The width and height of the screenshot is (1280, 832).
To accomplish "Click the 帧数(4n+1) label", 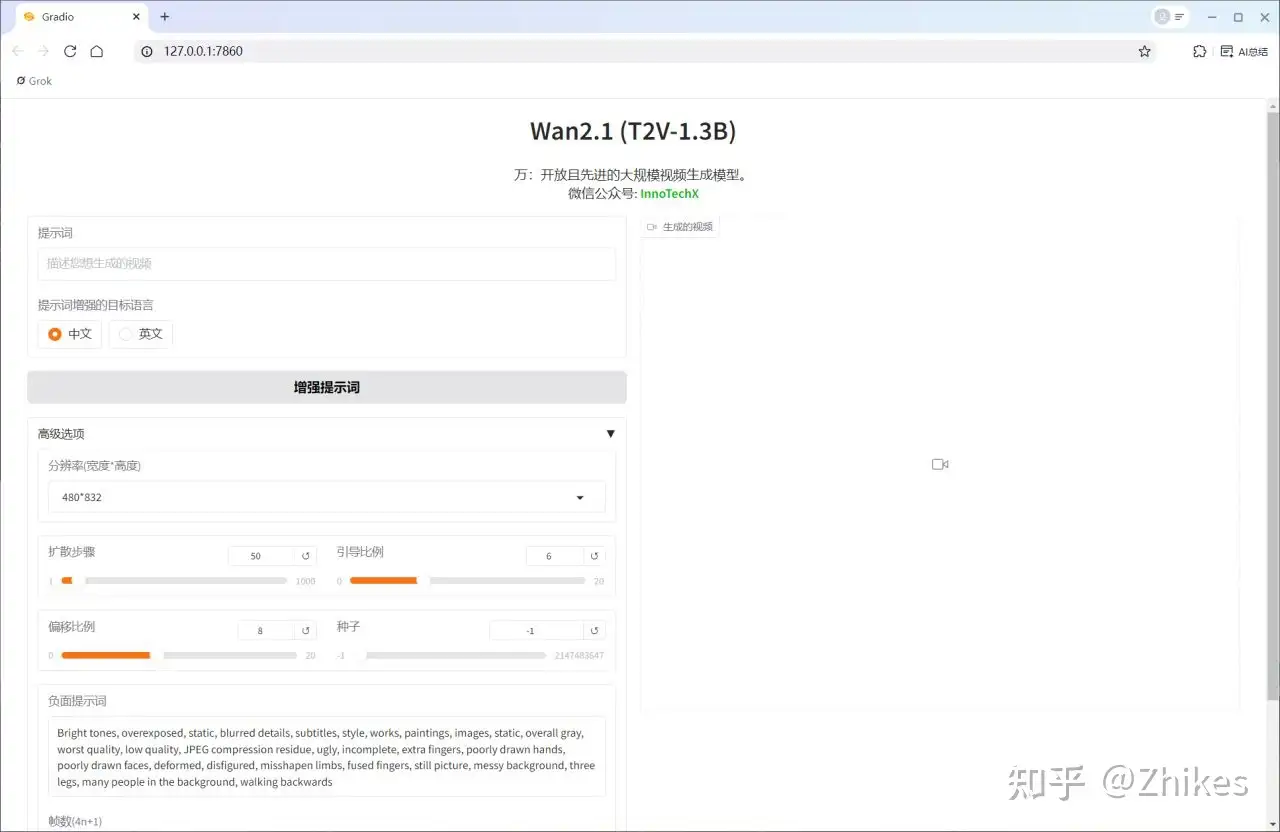I will coord(75,821).
